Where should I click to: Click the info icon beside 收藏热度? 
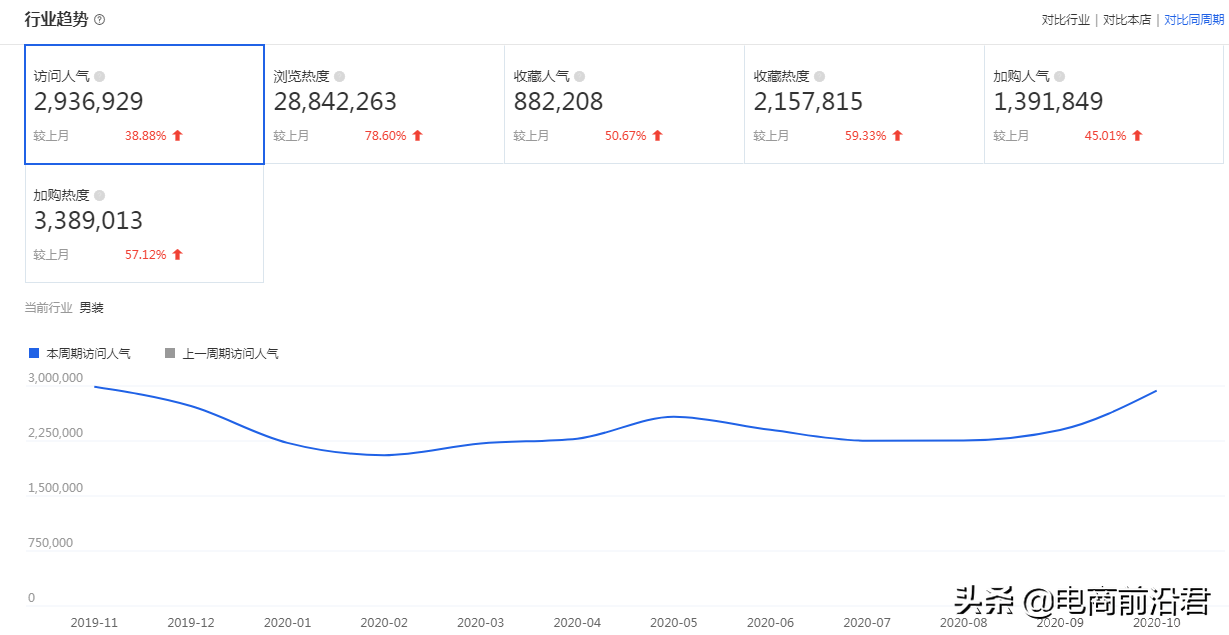tap(818, 75)
